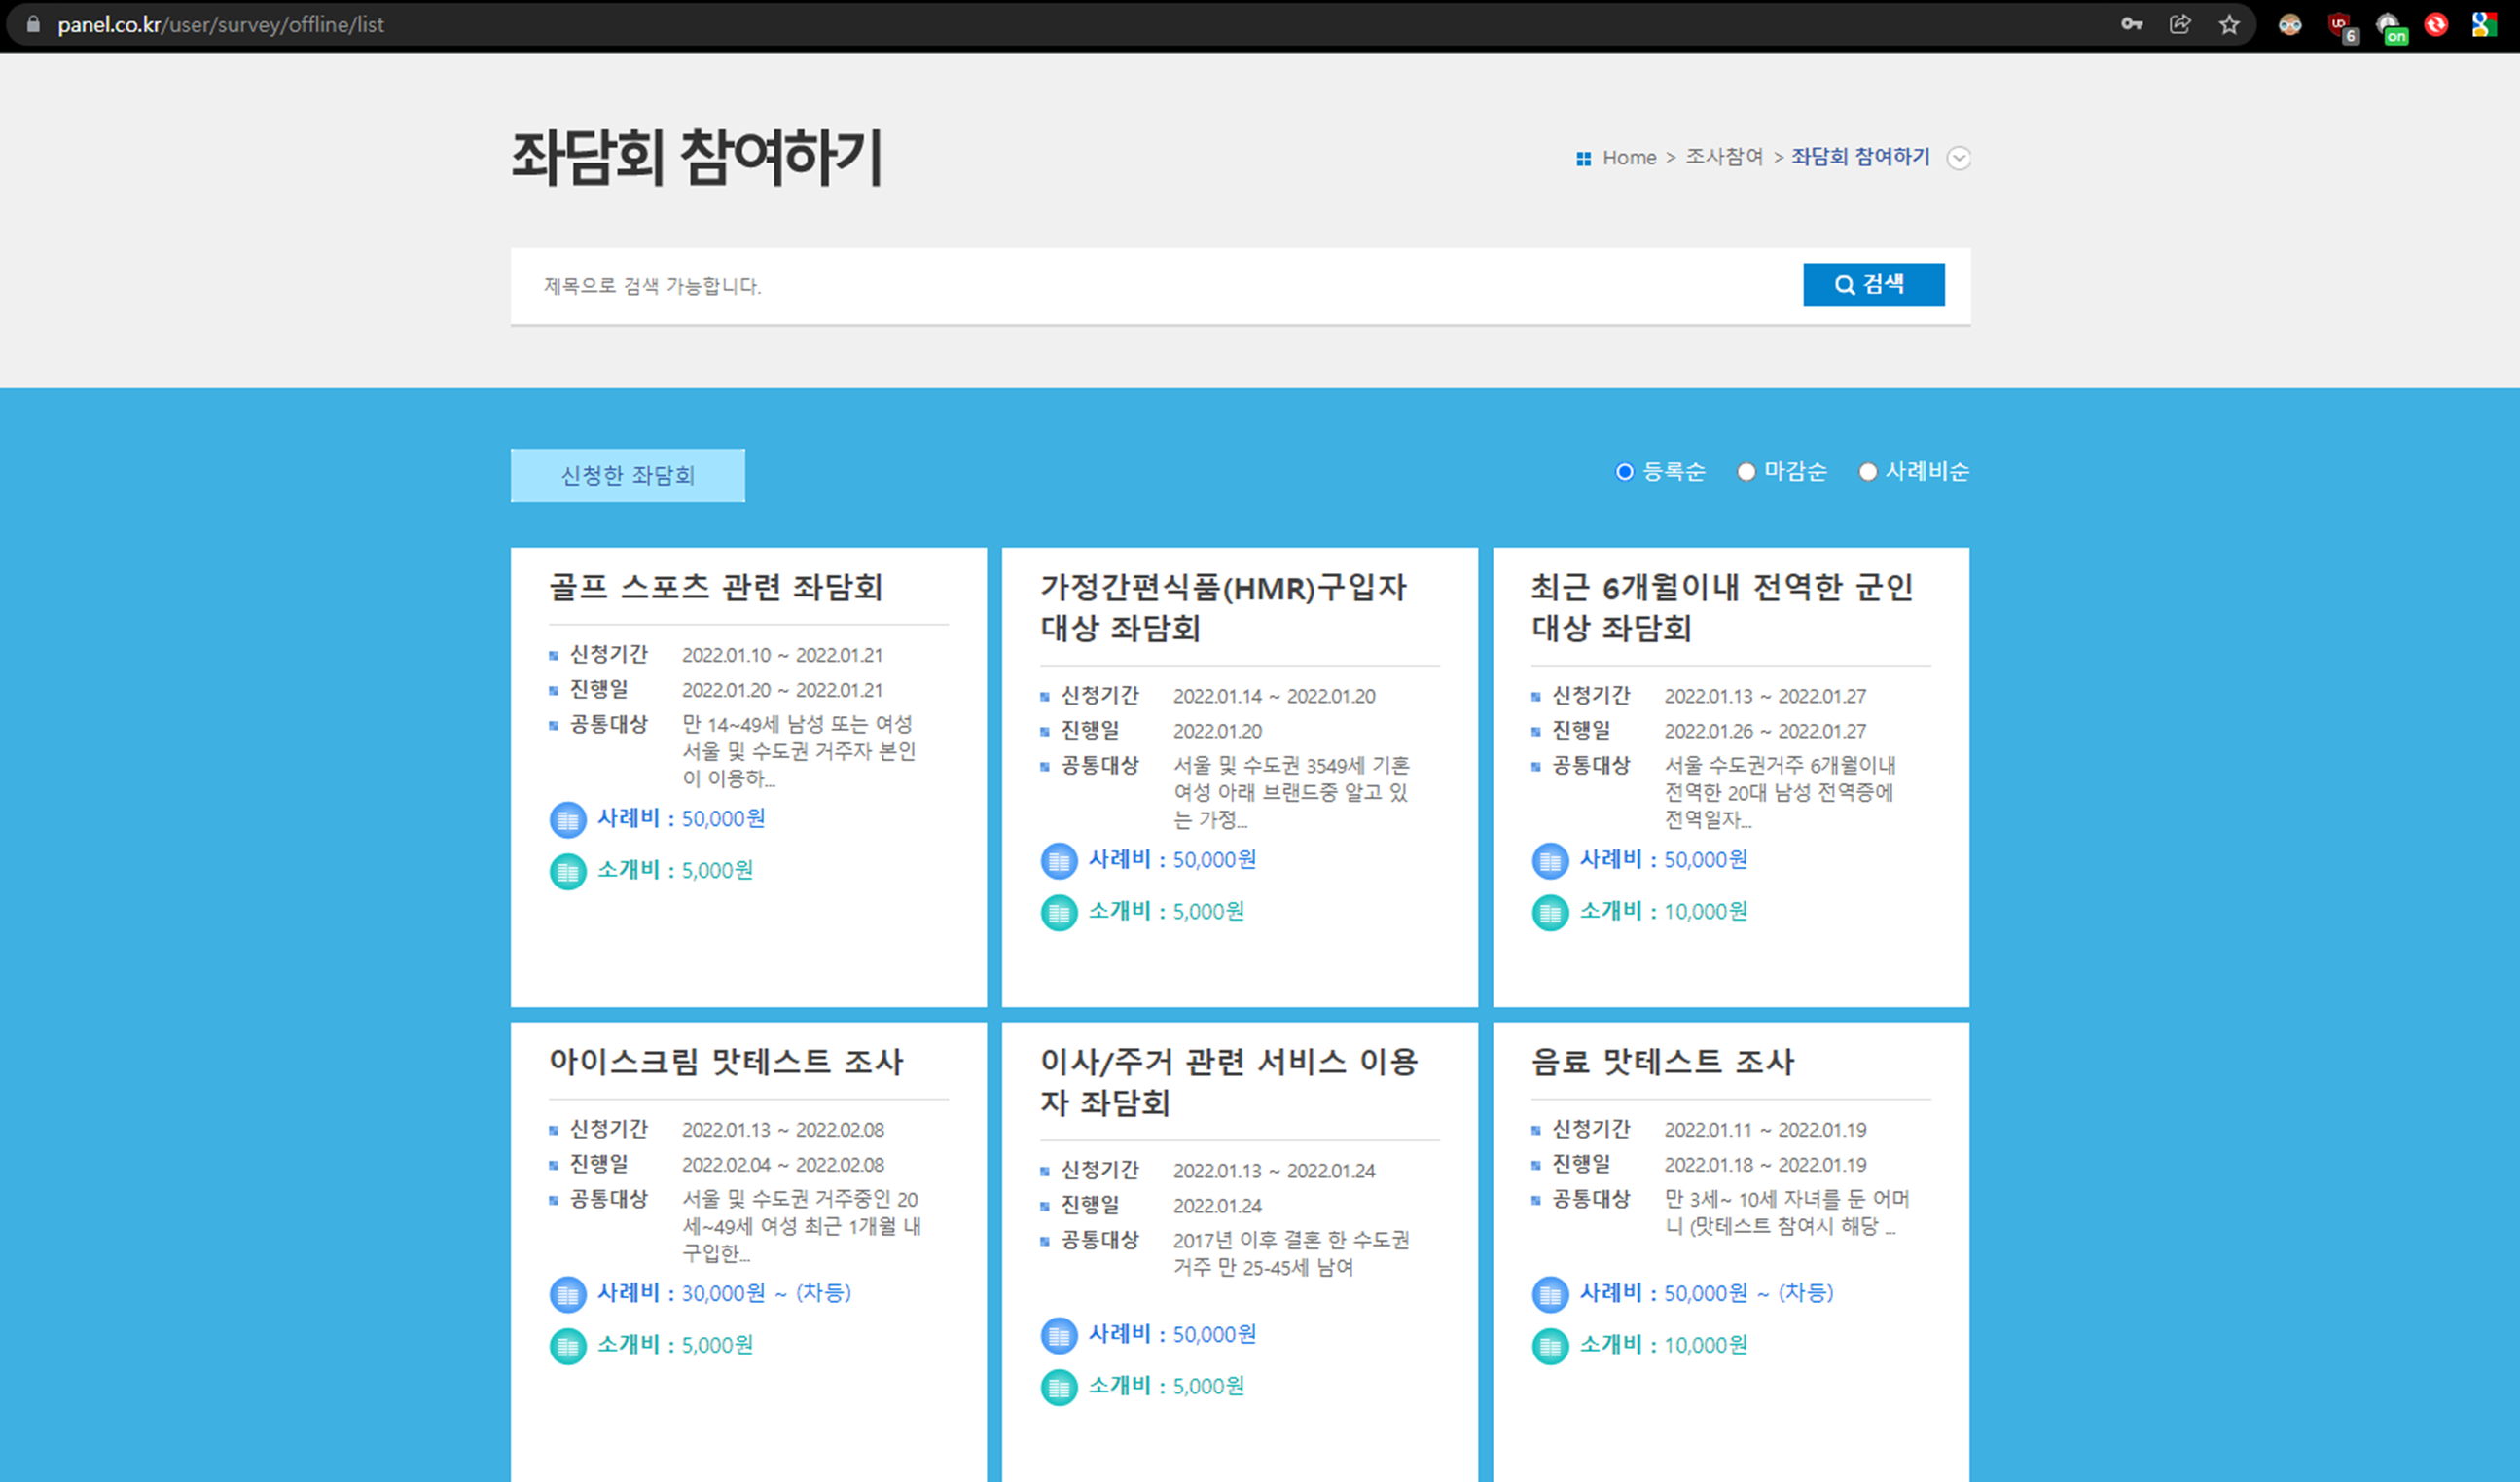Screen dimensions: 2520x1482
Task: Click the face with glasses extension
Action: 2290,25
